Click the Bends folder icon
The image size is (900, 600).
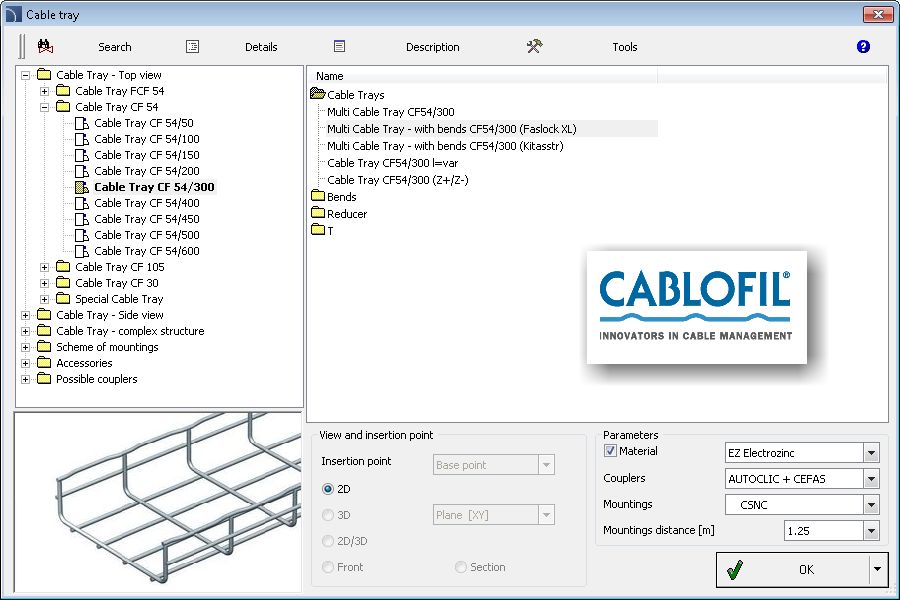(x=318, y=196)
